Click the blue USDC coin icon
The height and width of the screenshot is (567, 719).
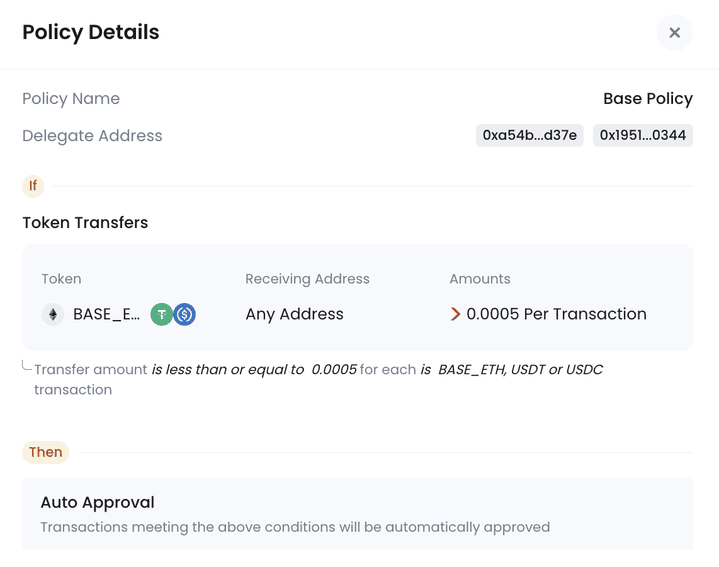pos(184,314)
